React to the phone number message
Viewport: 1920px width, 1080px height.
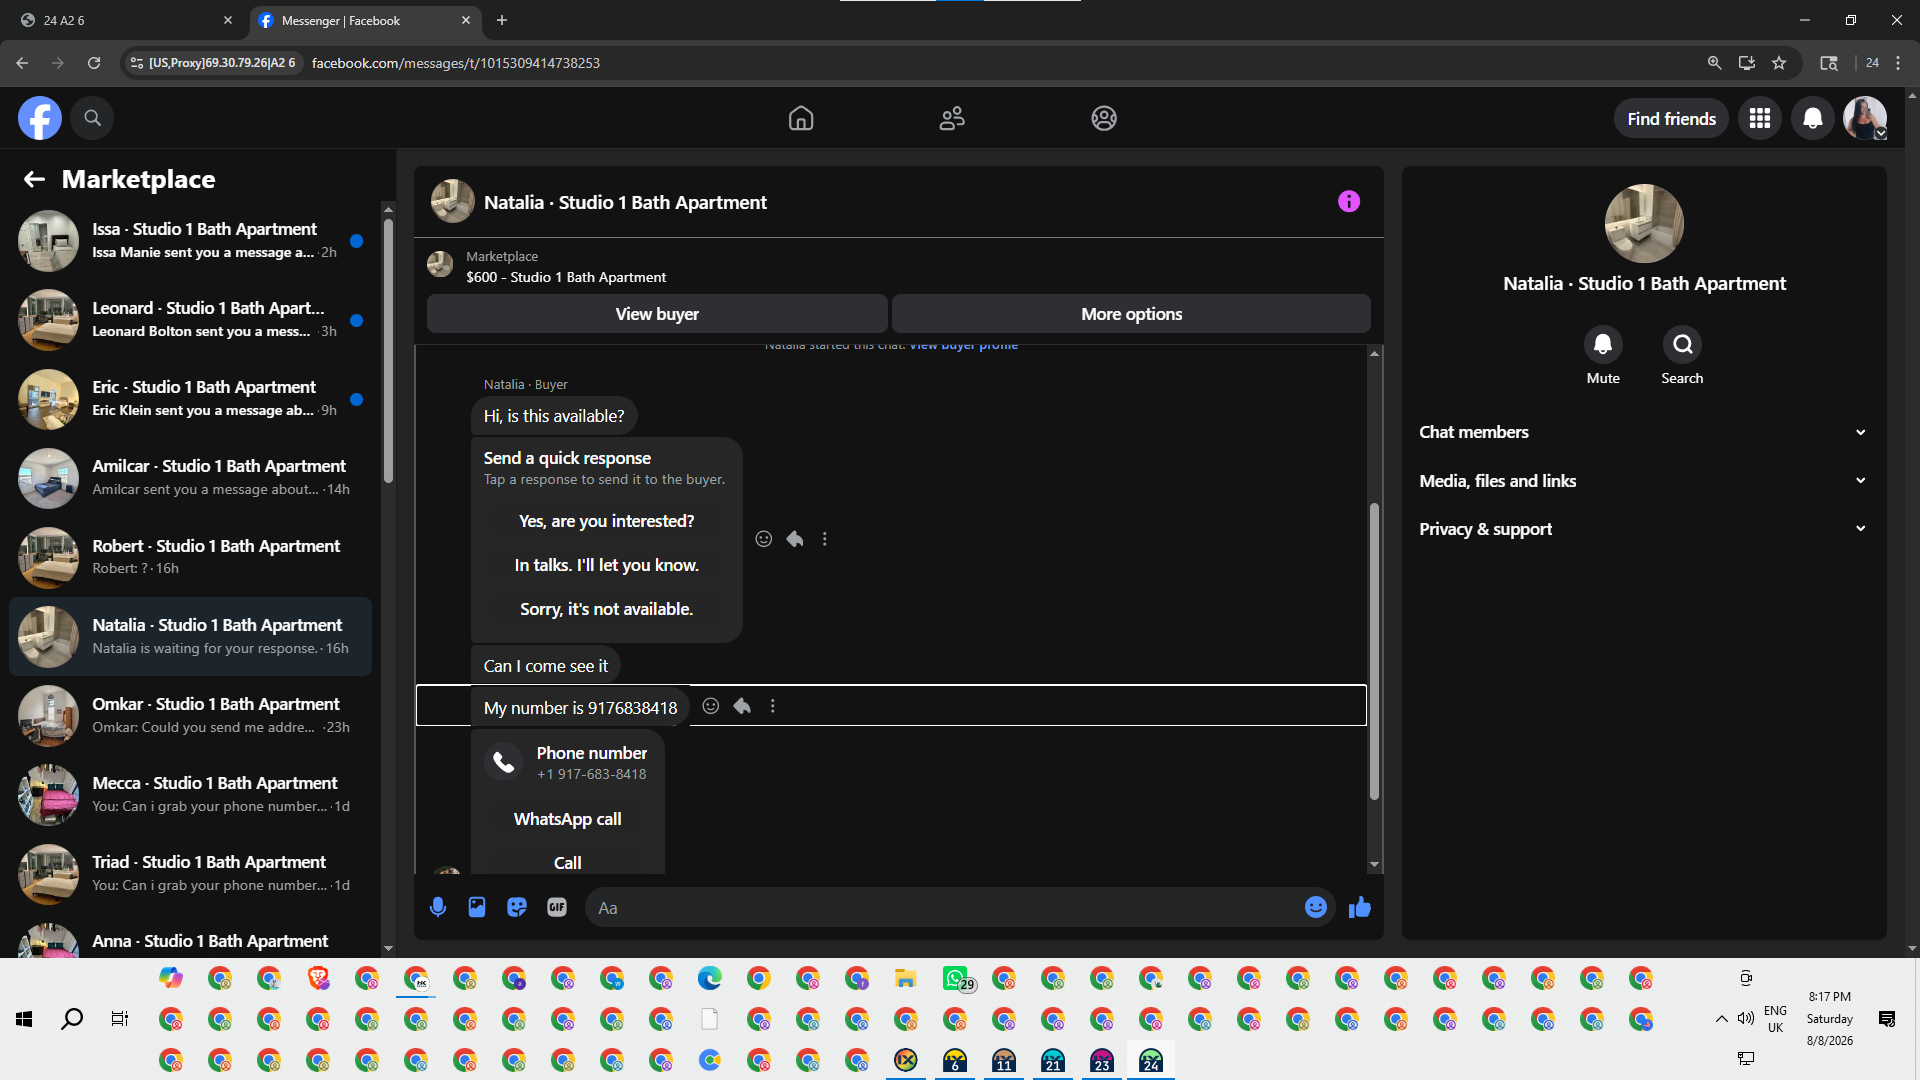click(711, 706)
